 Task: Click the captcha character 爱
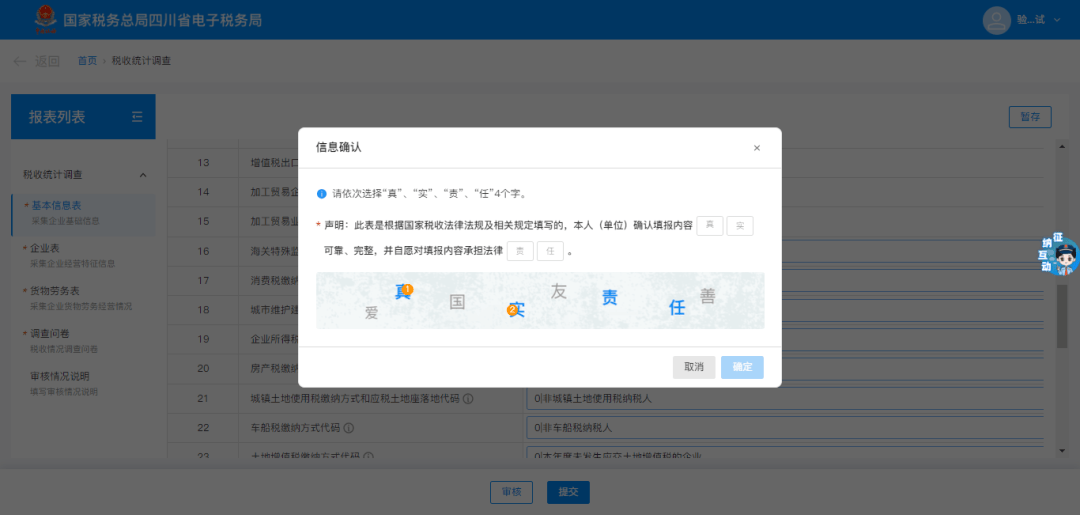point(372,313)
